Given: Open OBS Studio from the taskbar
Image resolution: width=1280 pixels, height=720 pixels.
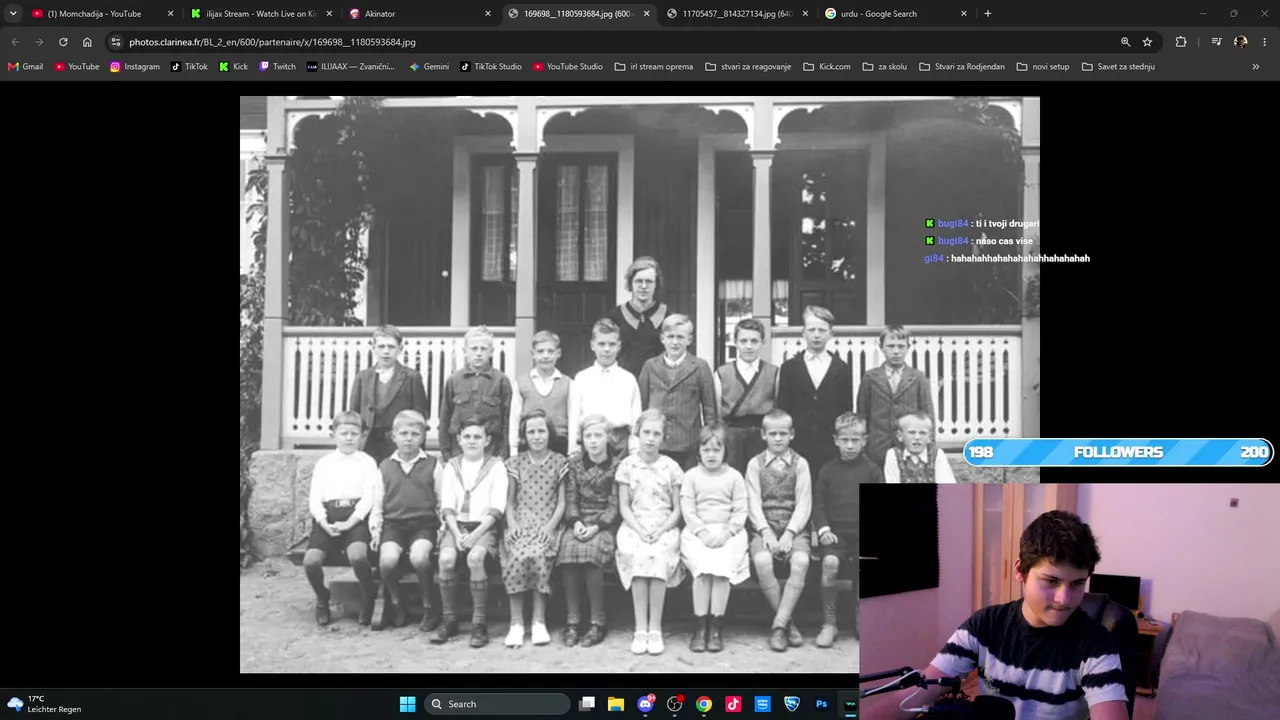Looking at the screenshot, I should coord(675,704).
